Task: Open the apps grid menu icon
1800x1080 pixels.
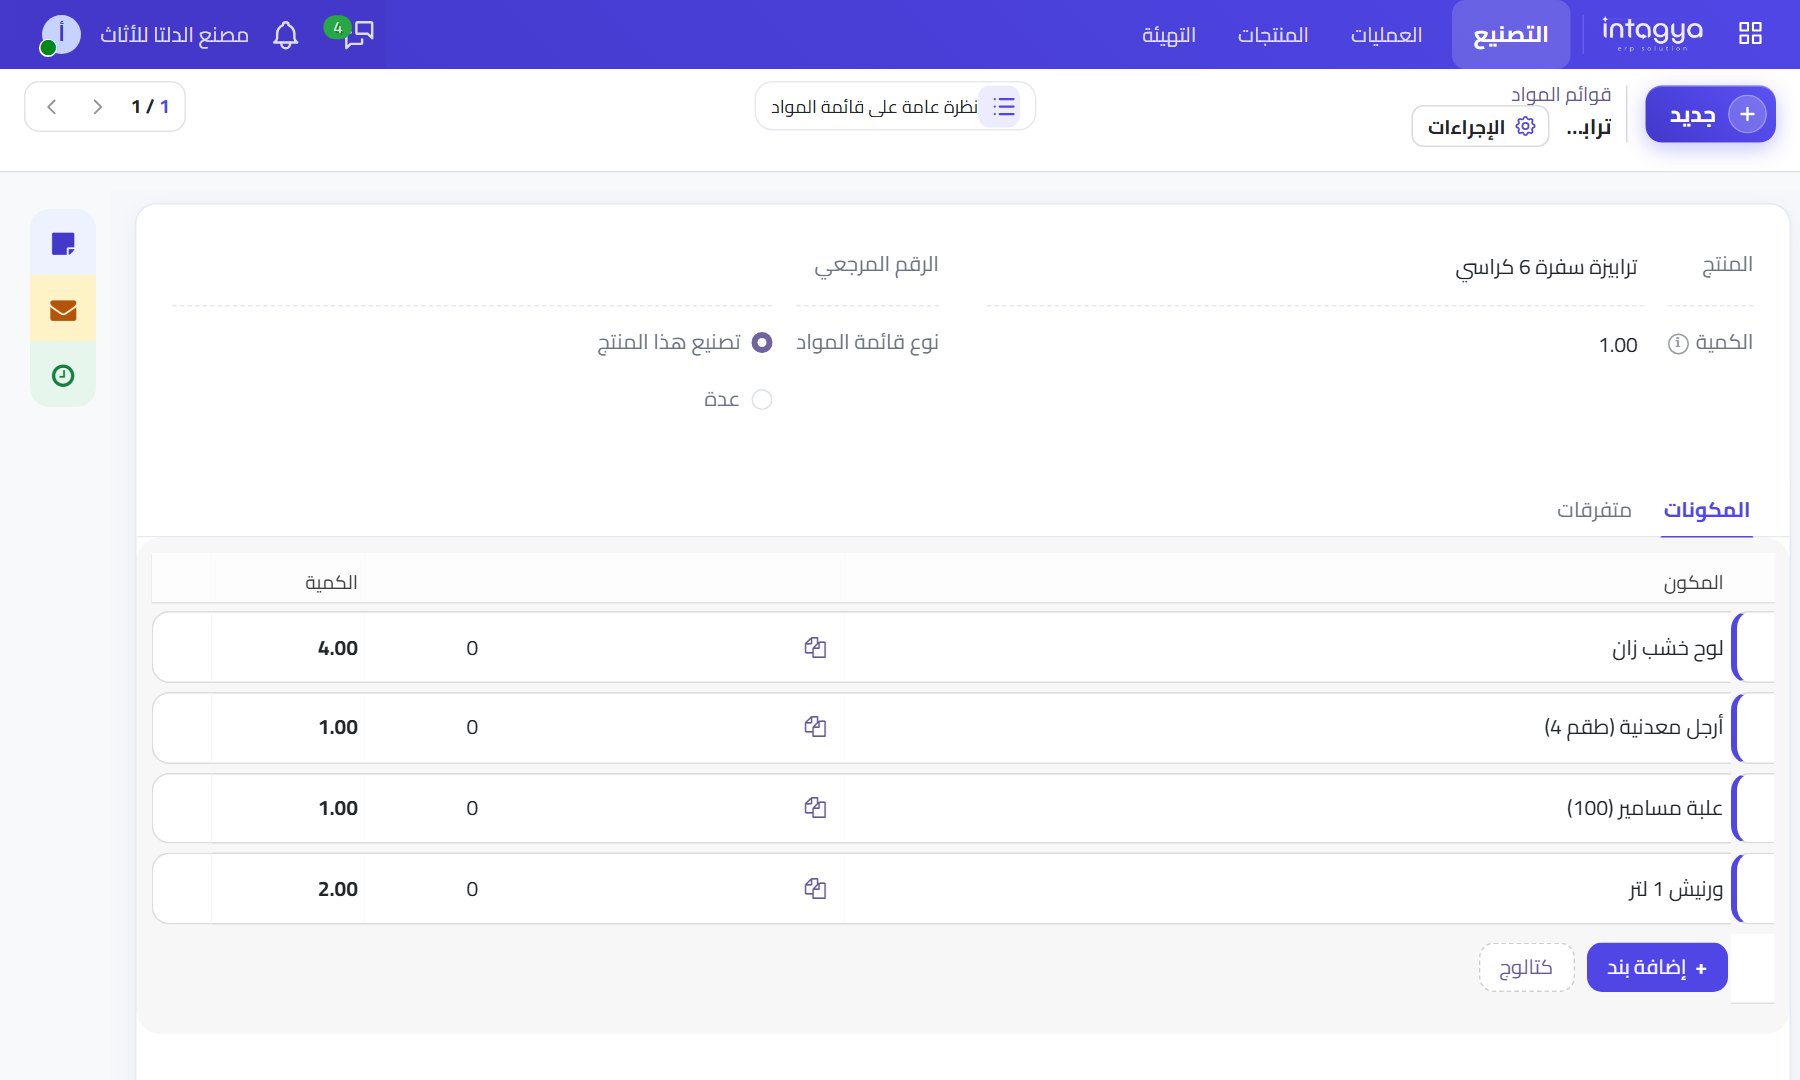Action: (1750, 33)
